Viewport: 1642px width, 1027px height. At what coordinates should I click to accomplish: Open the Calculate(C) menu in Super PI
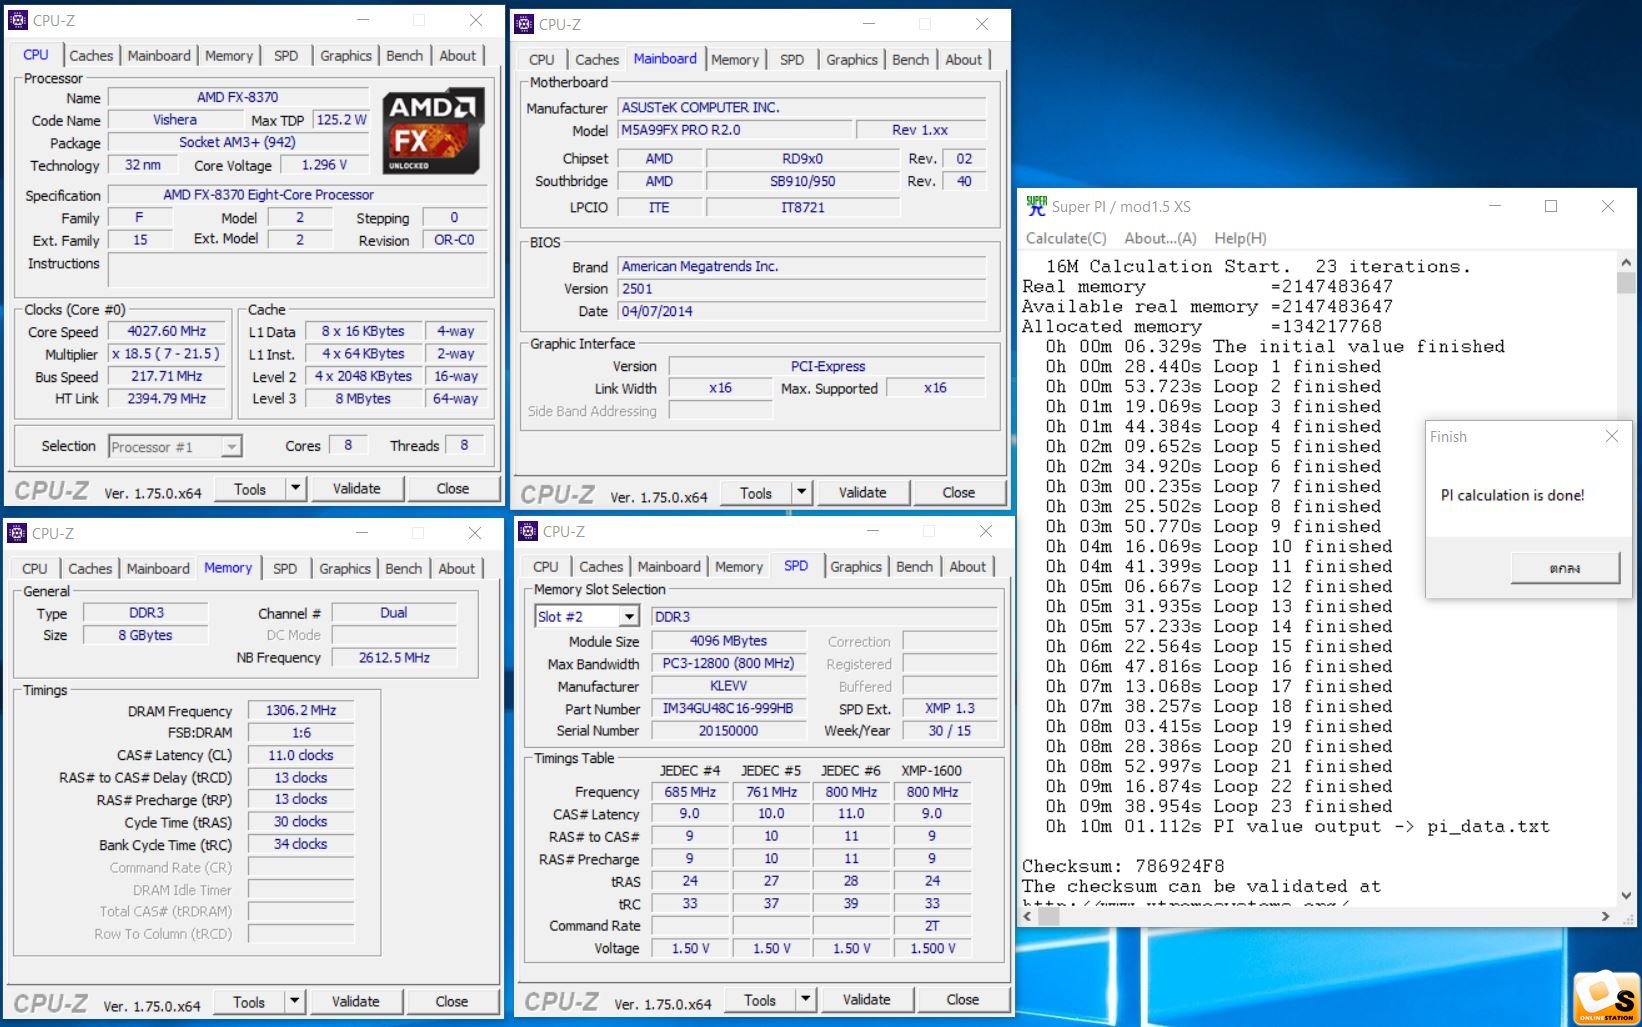[1066, 238]
